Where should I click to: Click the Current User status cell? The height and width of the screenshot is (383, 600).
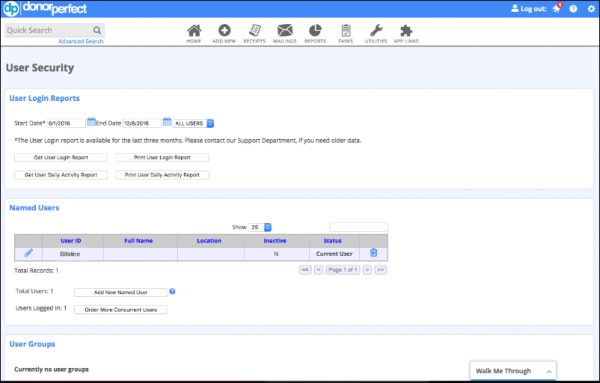coord(334,254)
